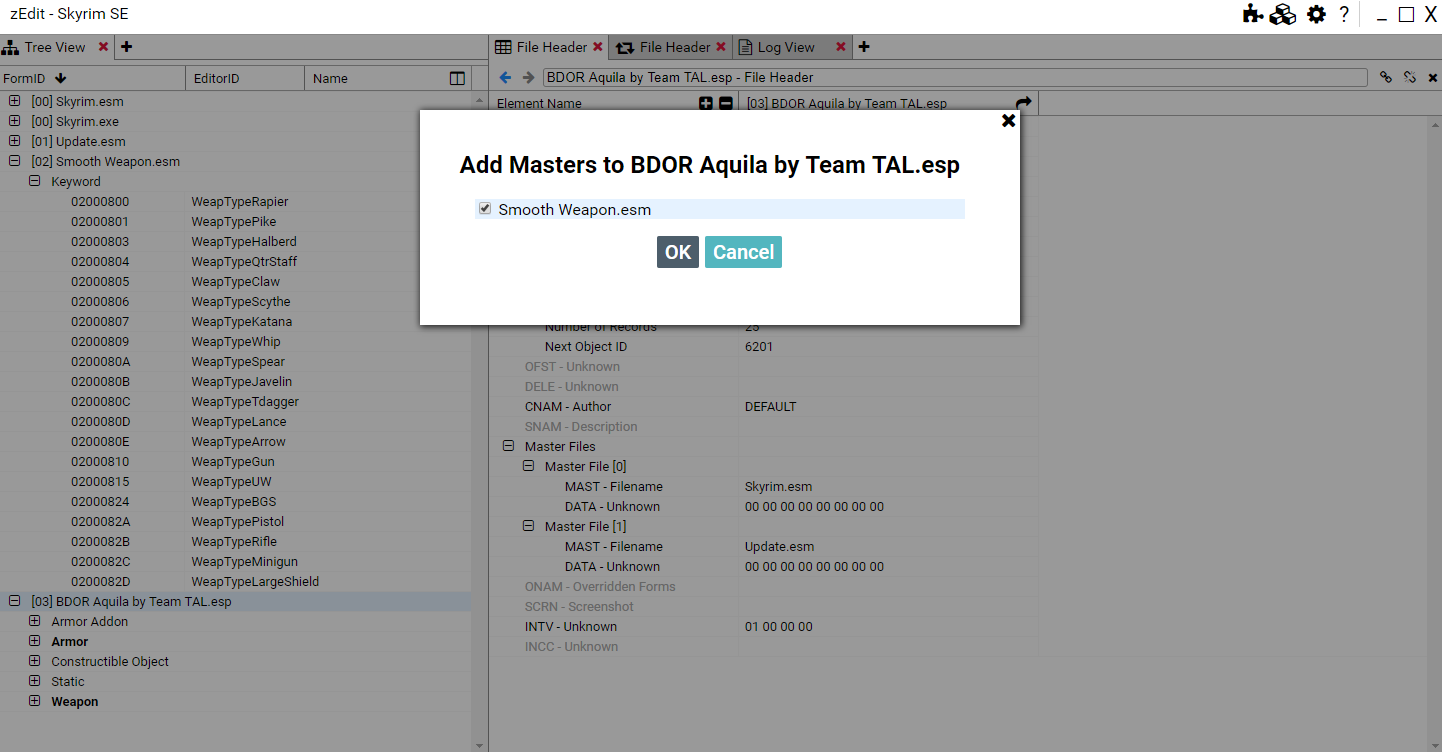Add a new tab beside Tree View
The image size is (1442, 752).
click(127, 47)
